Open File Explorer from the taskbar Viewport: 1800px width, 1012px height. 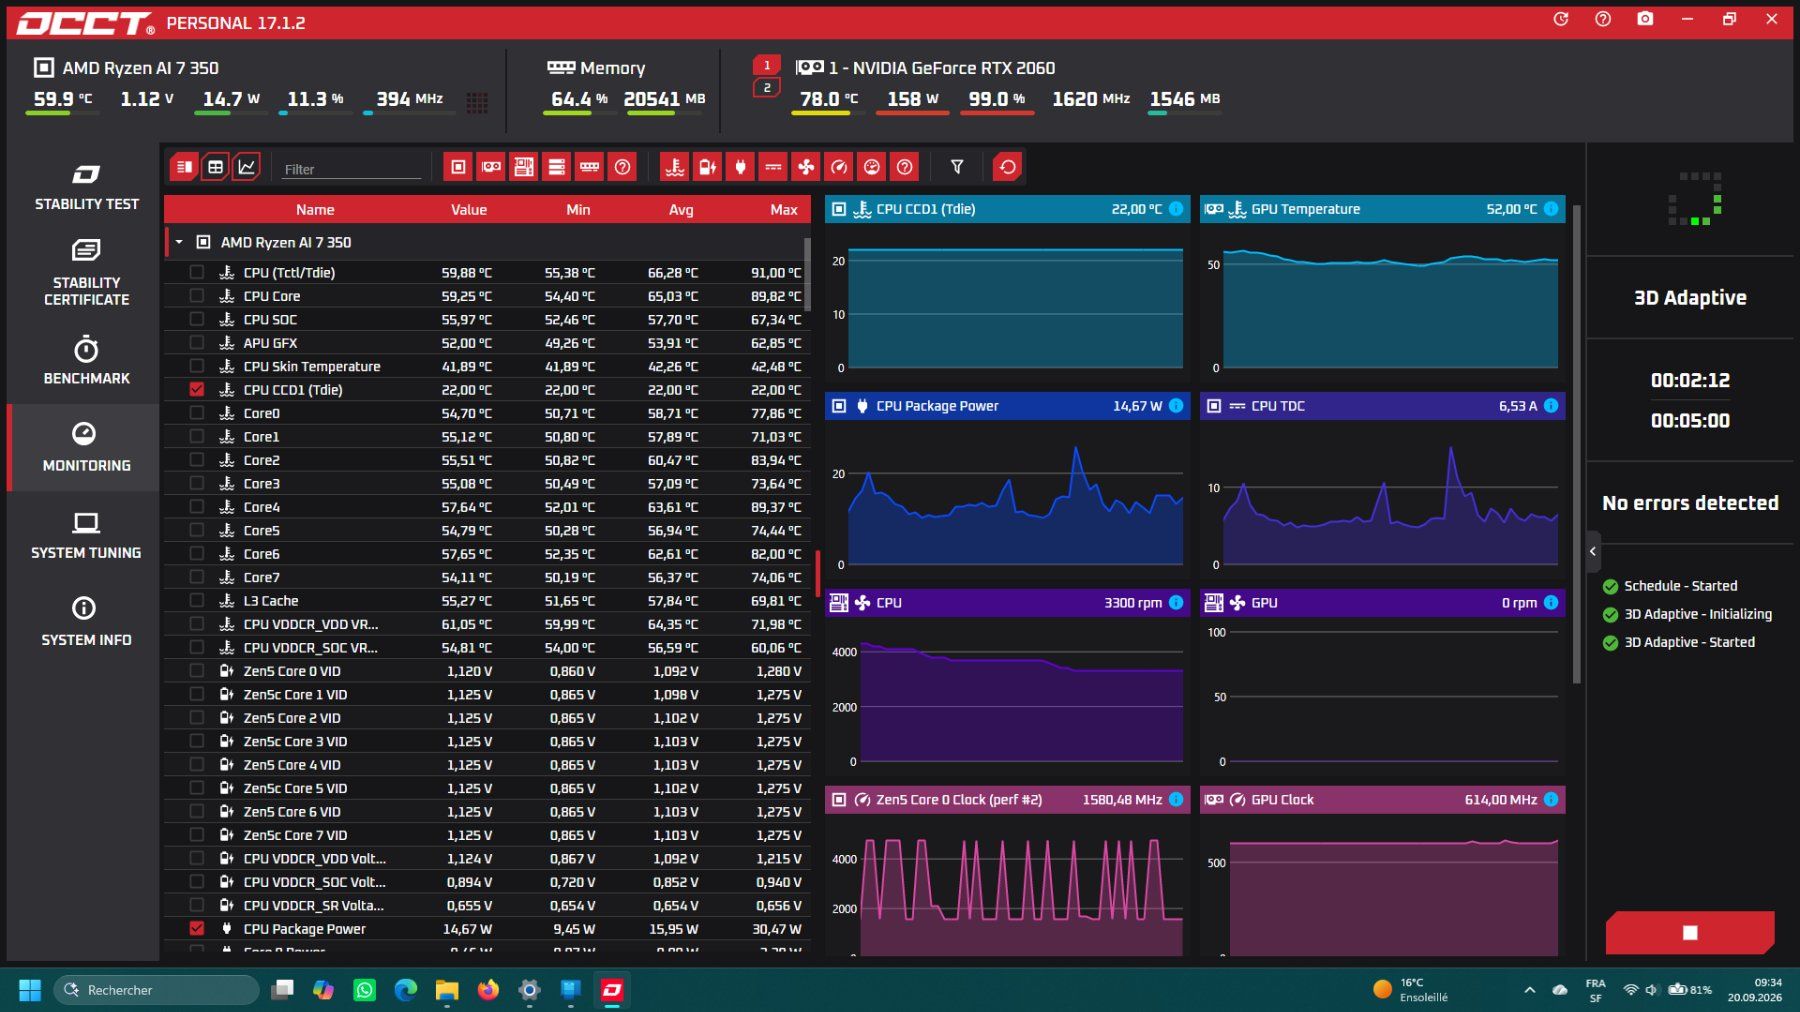tap(447, 990)
